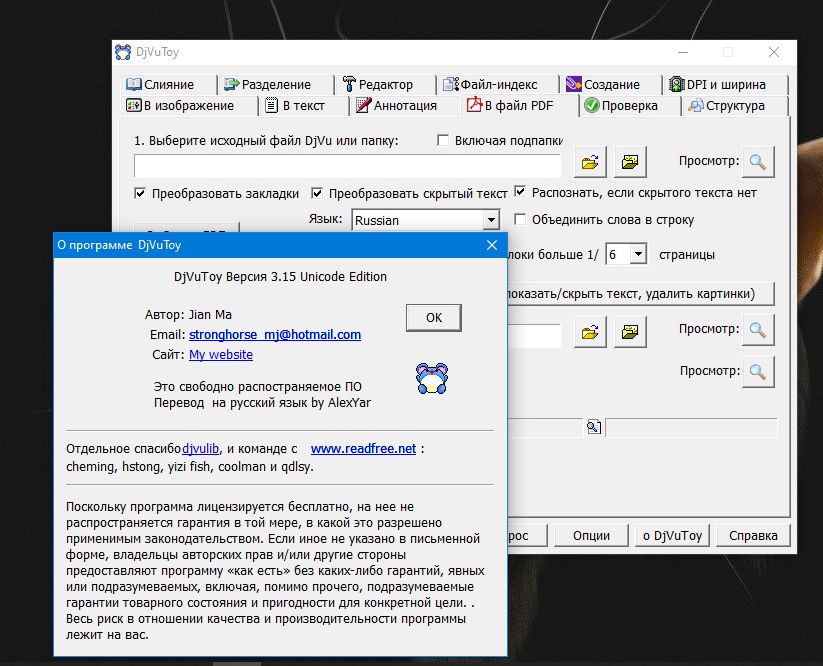The width and height of the screenshot is (823, 666).
Task: Click the top Просмотр magnifier icon
Action: 757,162
